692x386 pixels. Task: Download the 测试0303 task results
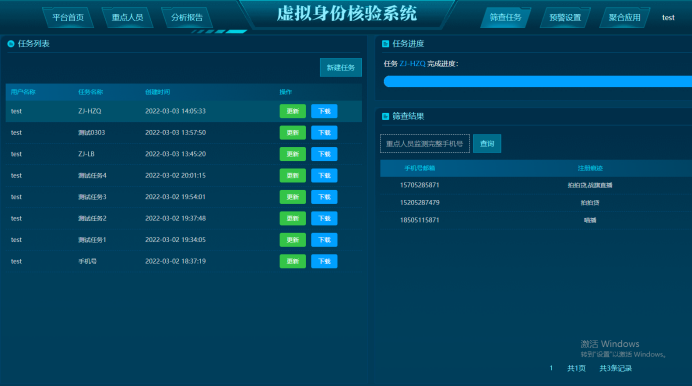[x=324, y=133]
